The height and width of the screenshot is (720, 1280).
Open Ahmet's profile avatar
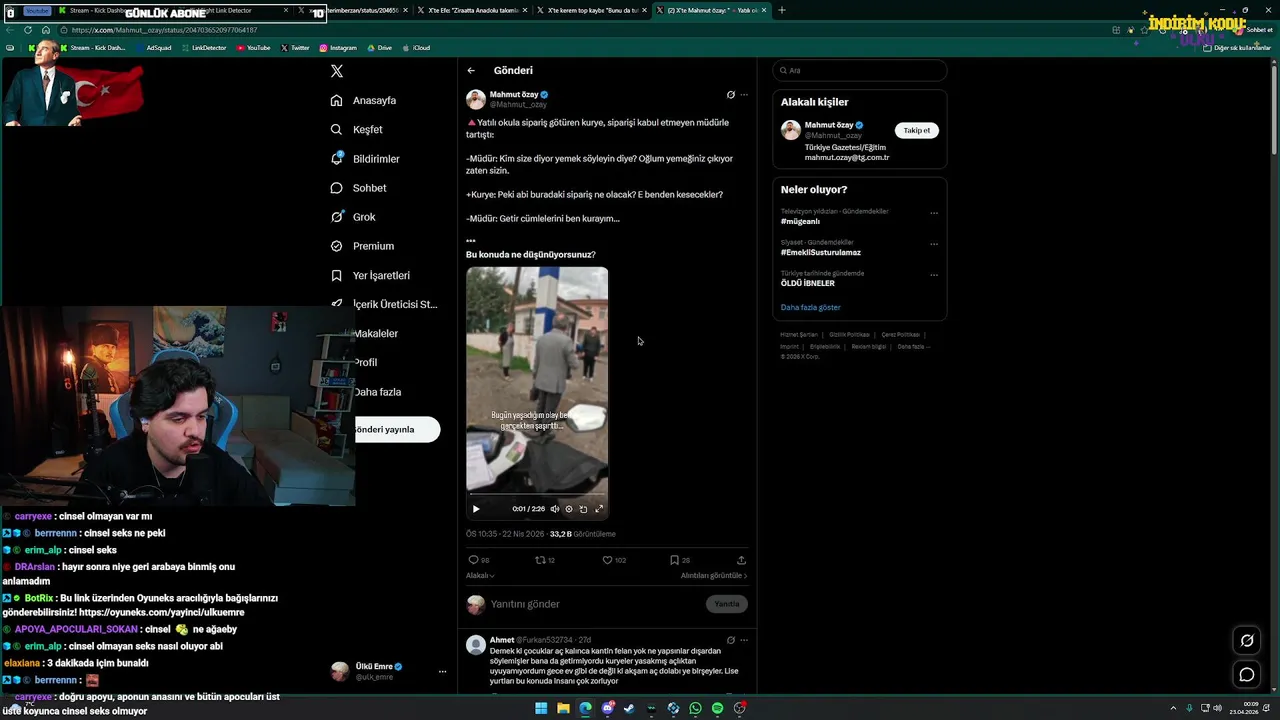[476, 645]
